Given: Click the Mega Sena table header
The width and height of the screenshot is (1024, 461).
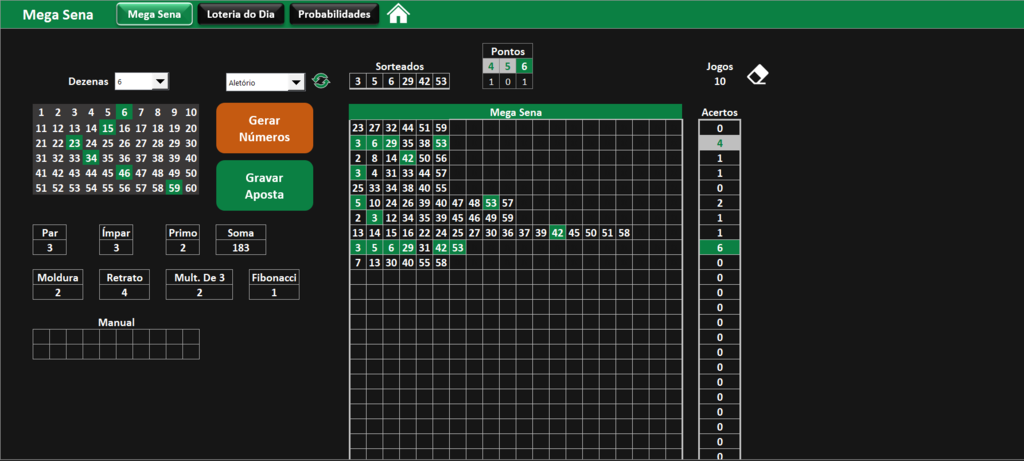Looking at the screenshot, I should pyautogui.click(x=515, y=112).
